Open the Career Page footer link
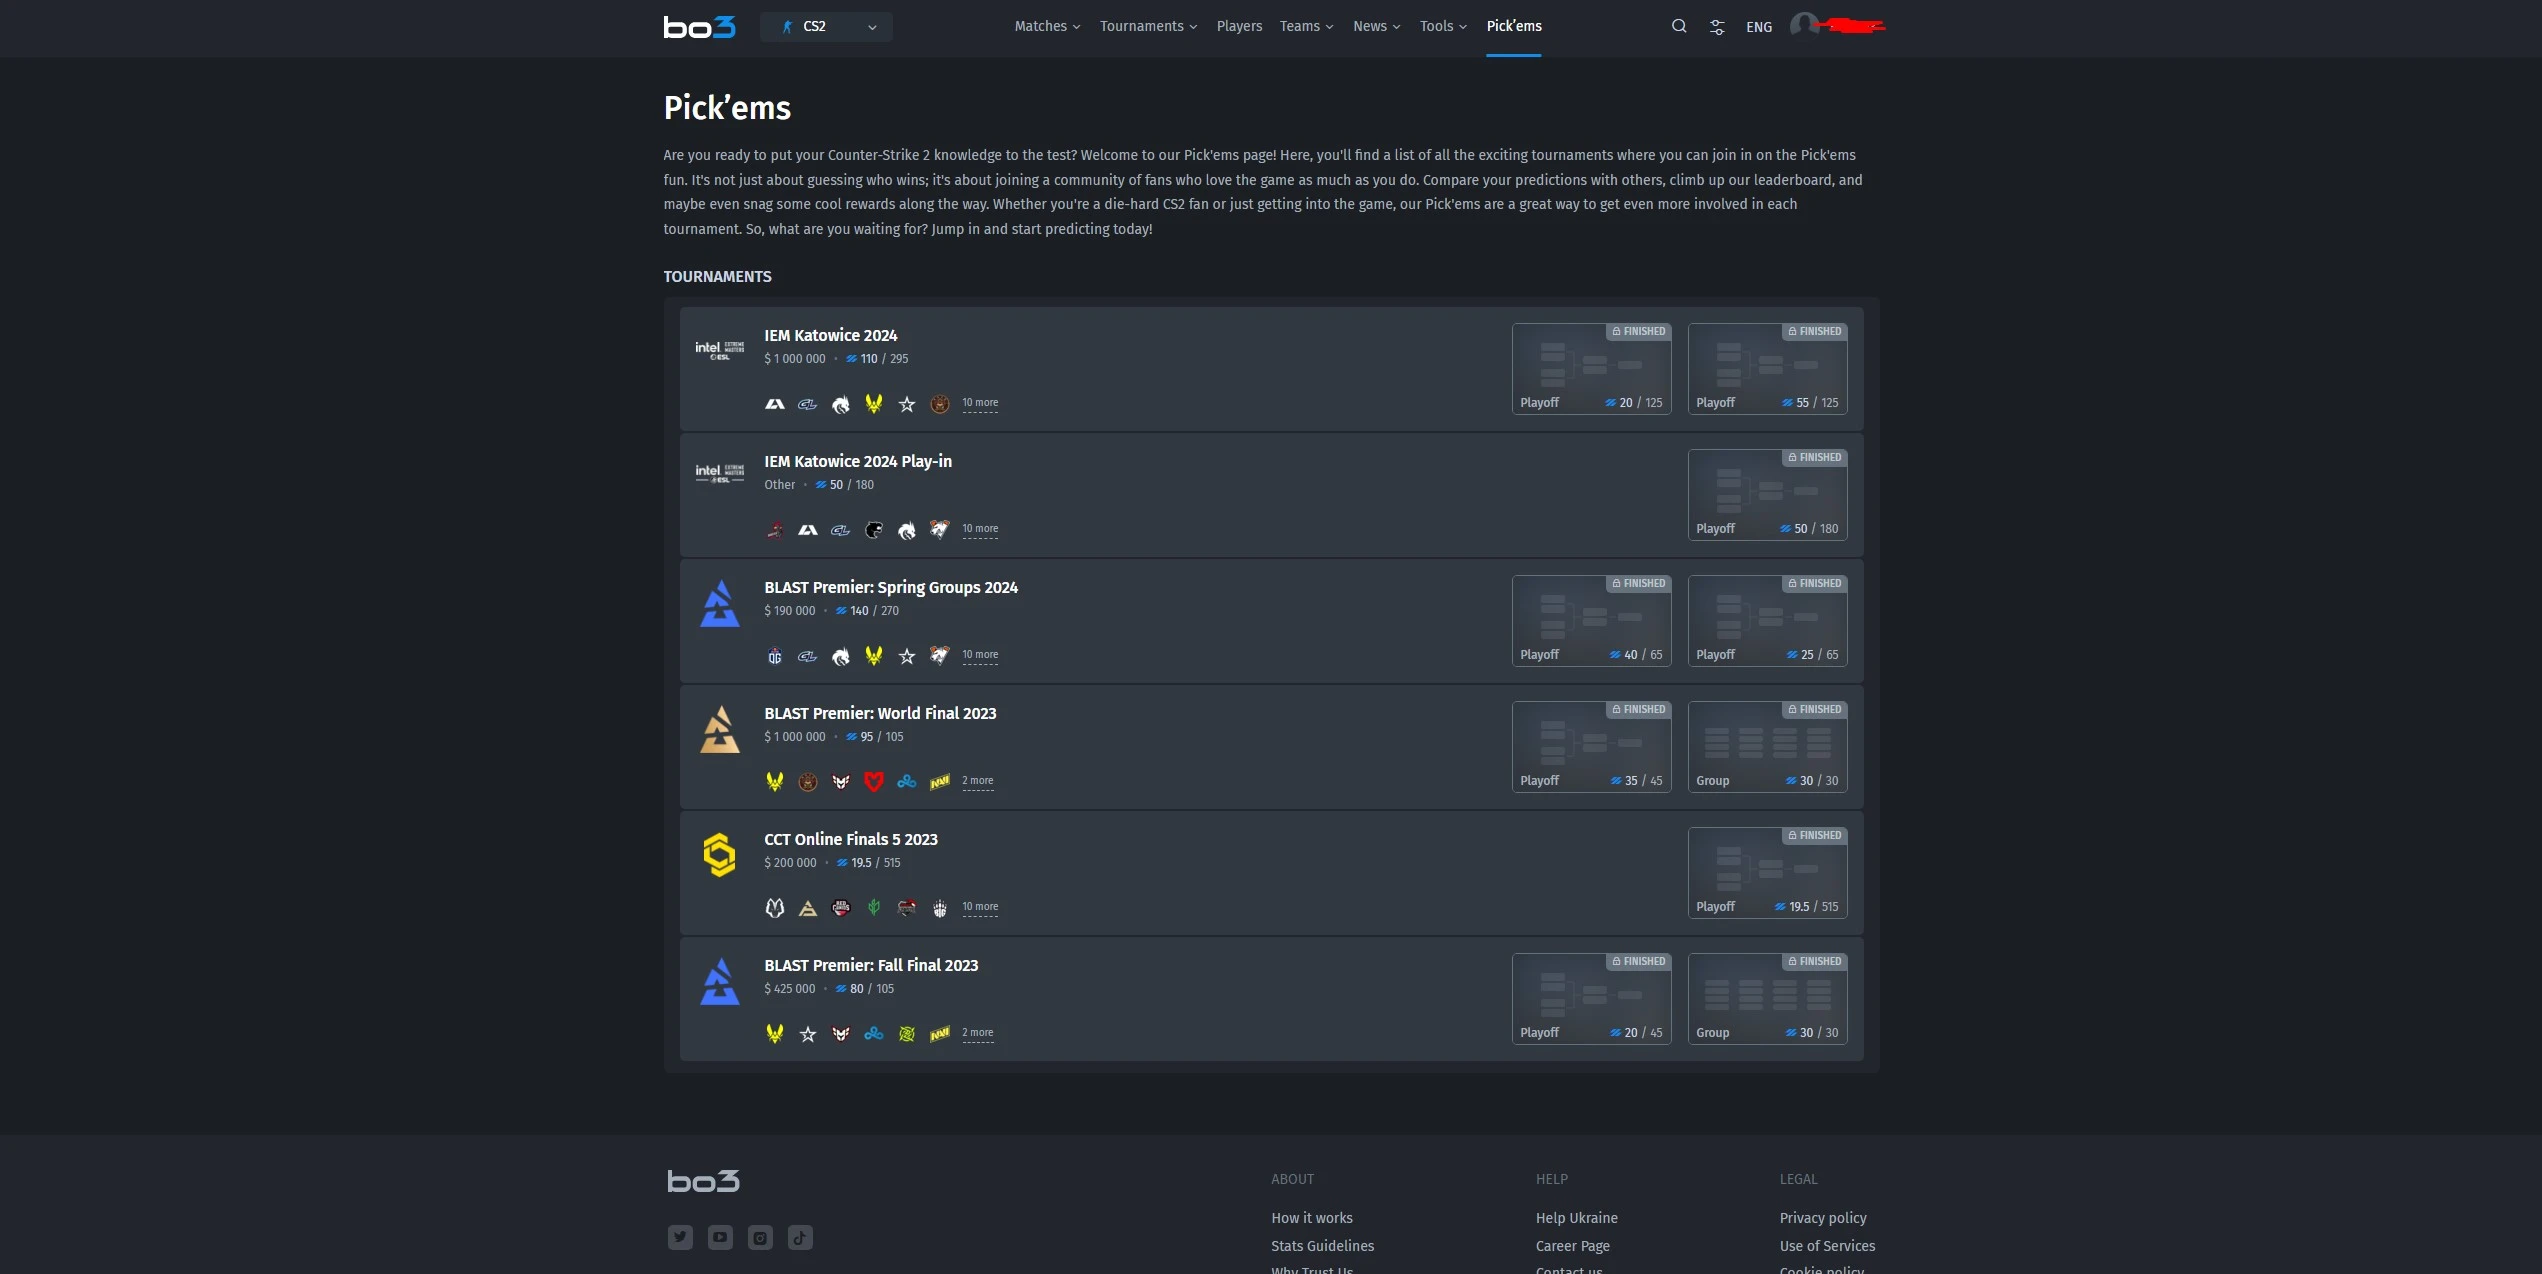Screen dimensions: 2542x1274 pos(1572,1246)
